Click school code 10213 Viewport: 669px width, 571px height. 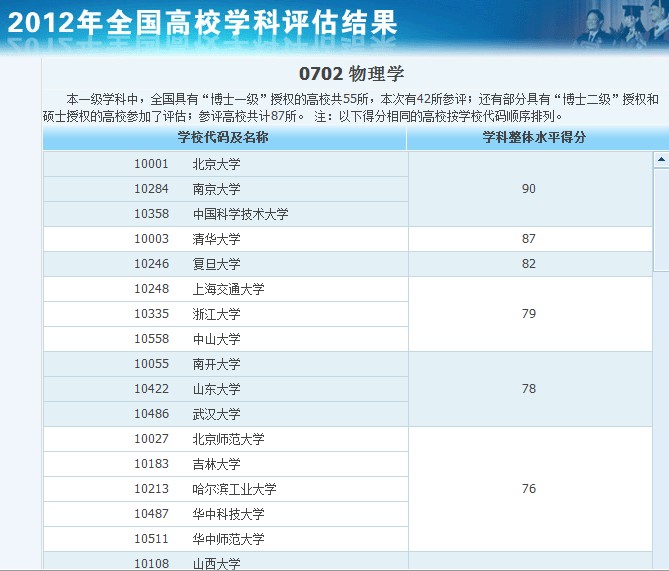(x=151, y=489)
